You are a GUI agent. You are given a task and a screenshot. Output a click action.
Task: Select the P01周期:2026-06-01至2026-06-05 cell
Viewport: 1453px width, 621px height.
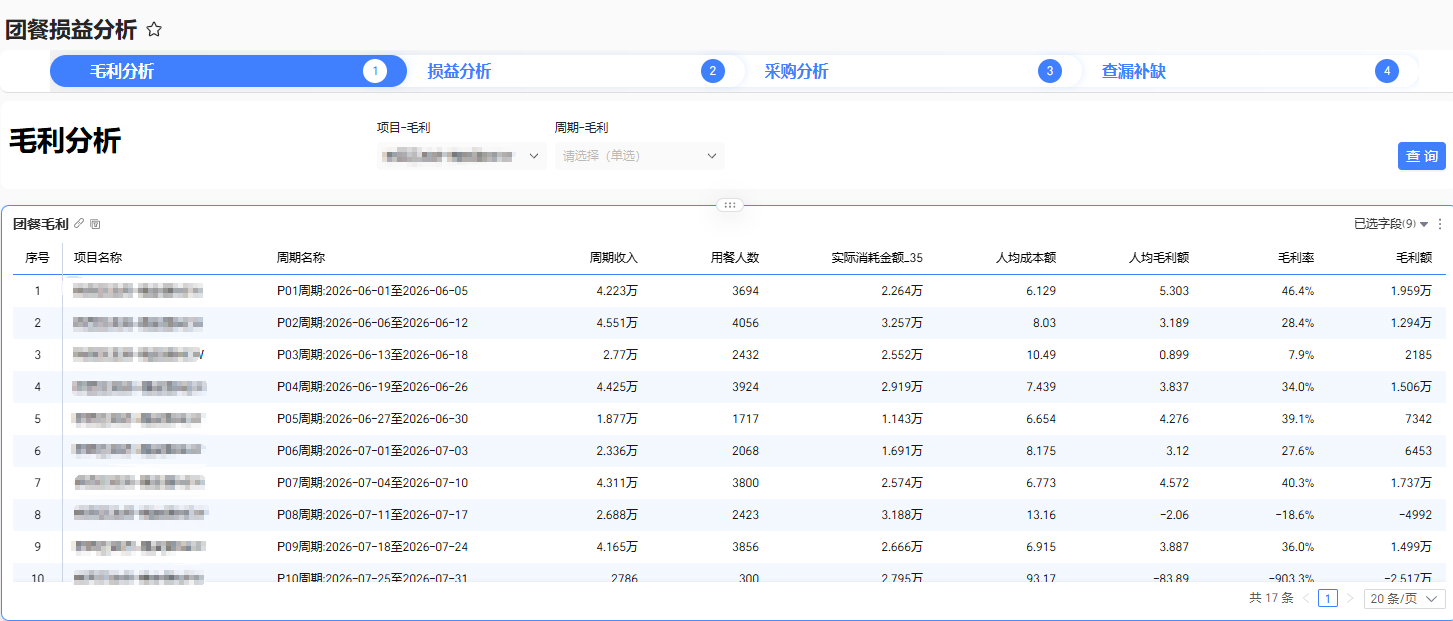pos(372,291)
